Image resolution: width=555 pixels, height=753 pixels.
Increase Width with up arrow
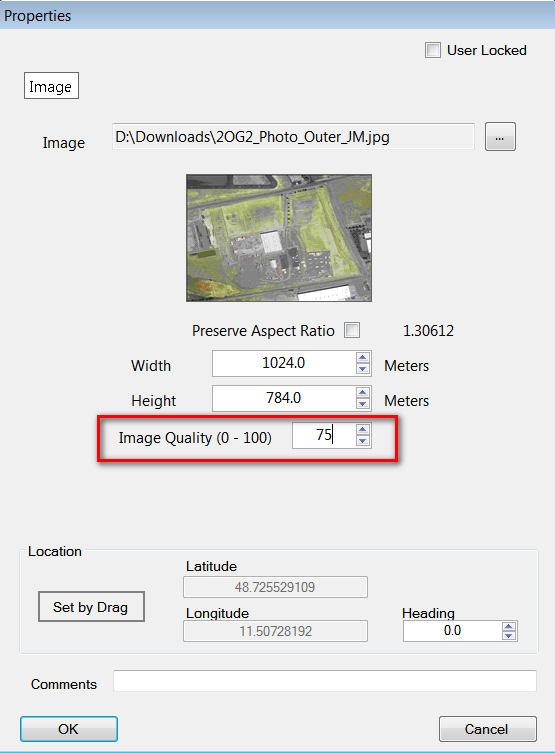pos(363,357)
